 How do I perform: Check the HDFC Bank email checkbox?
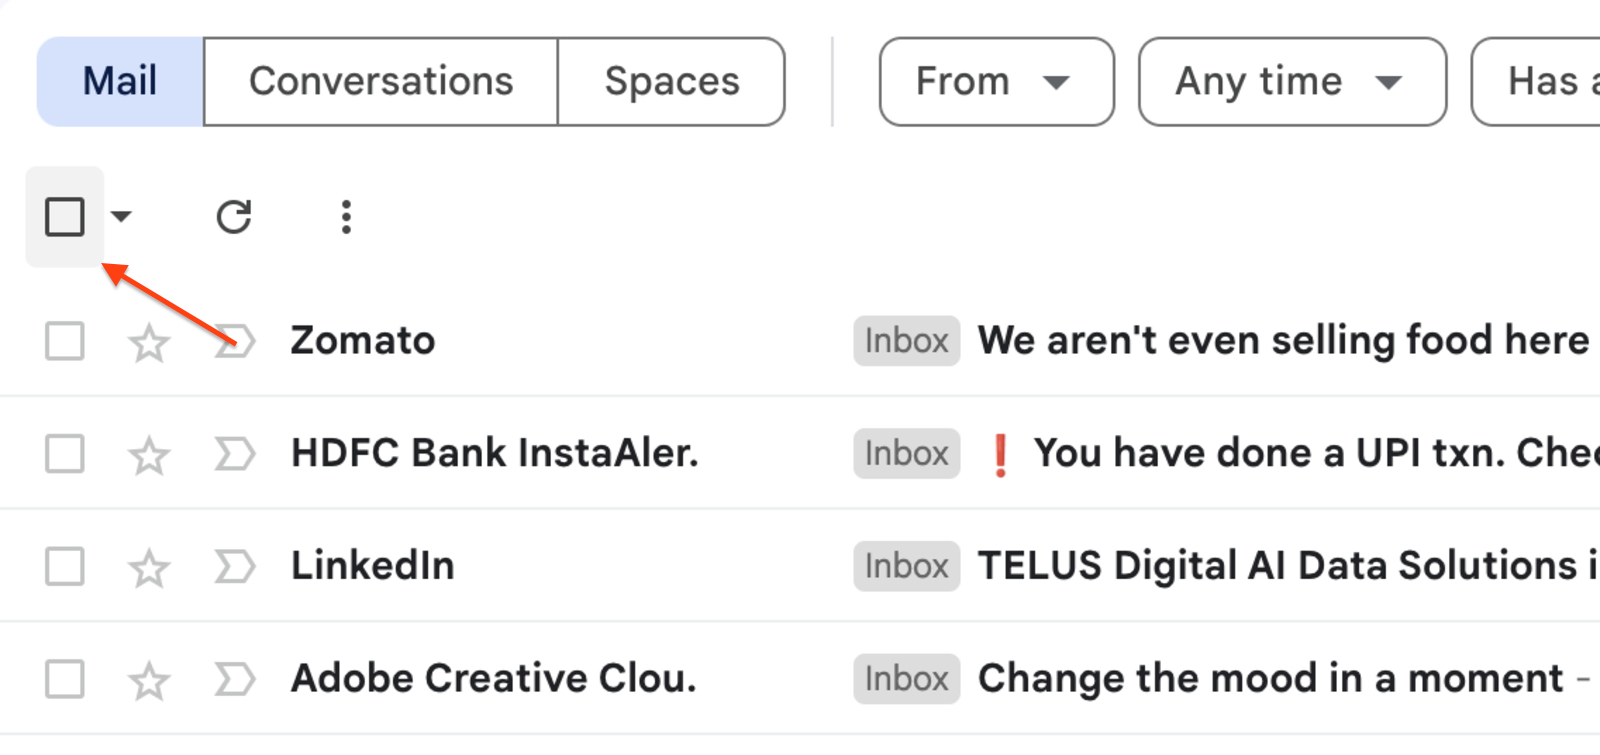click(64, 453)
